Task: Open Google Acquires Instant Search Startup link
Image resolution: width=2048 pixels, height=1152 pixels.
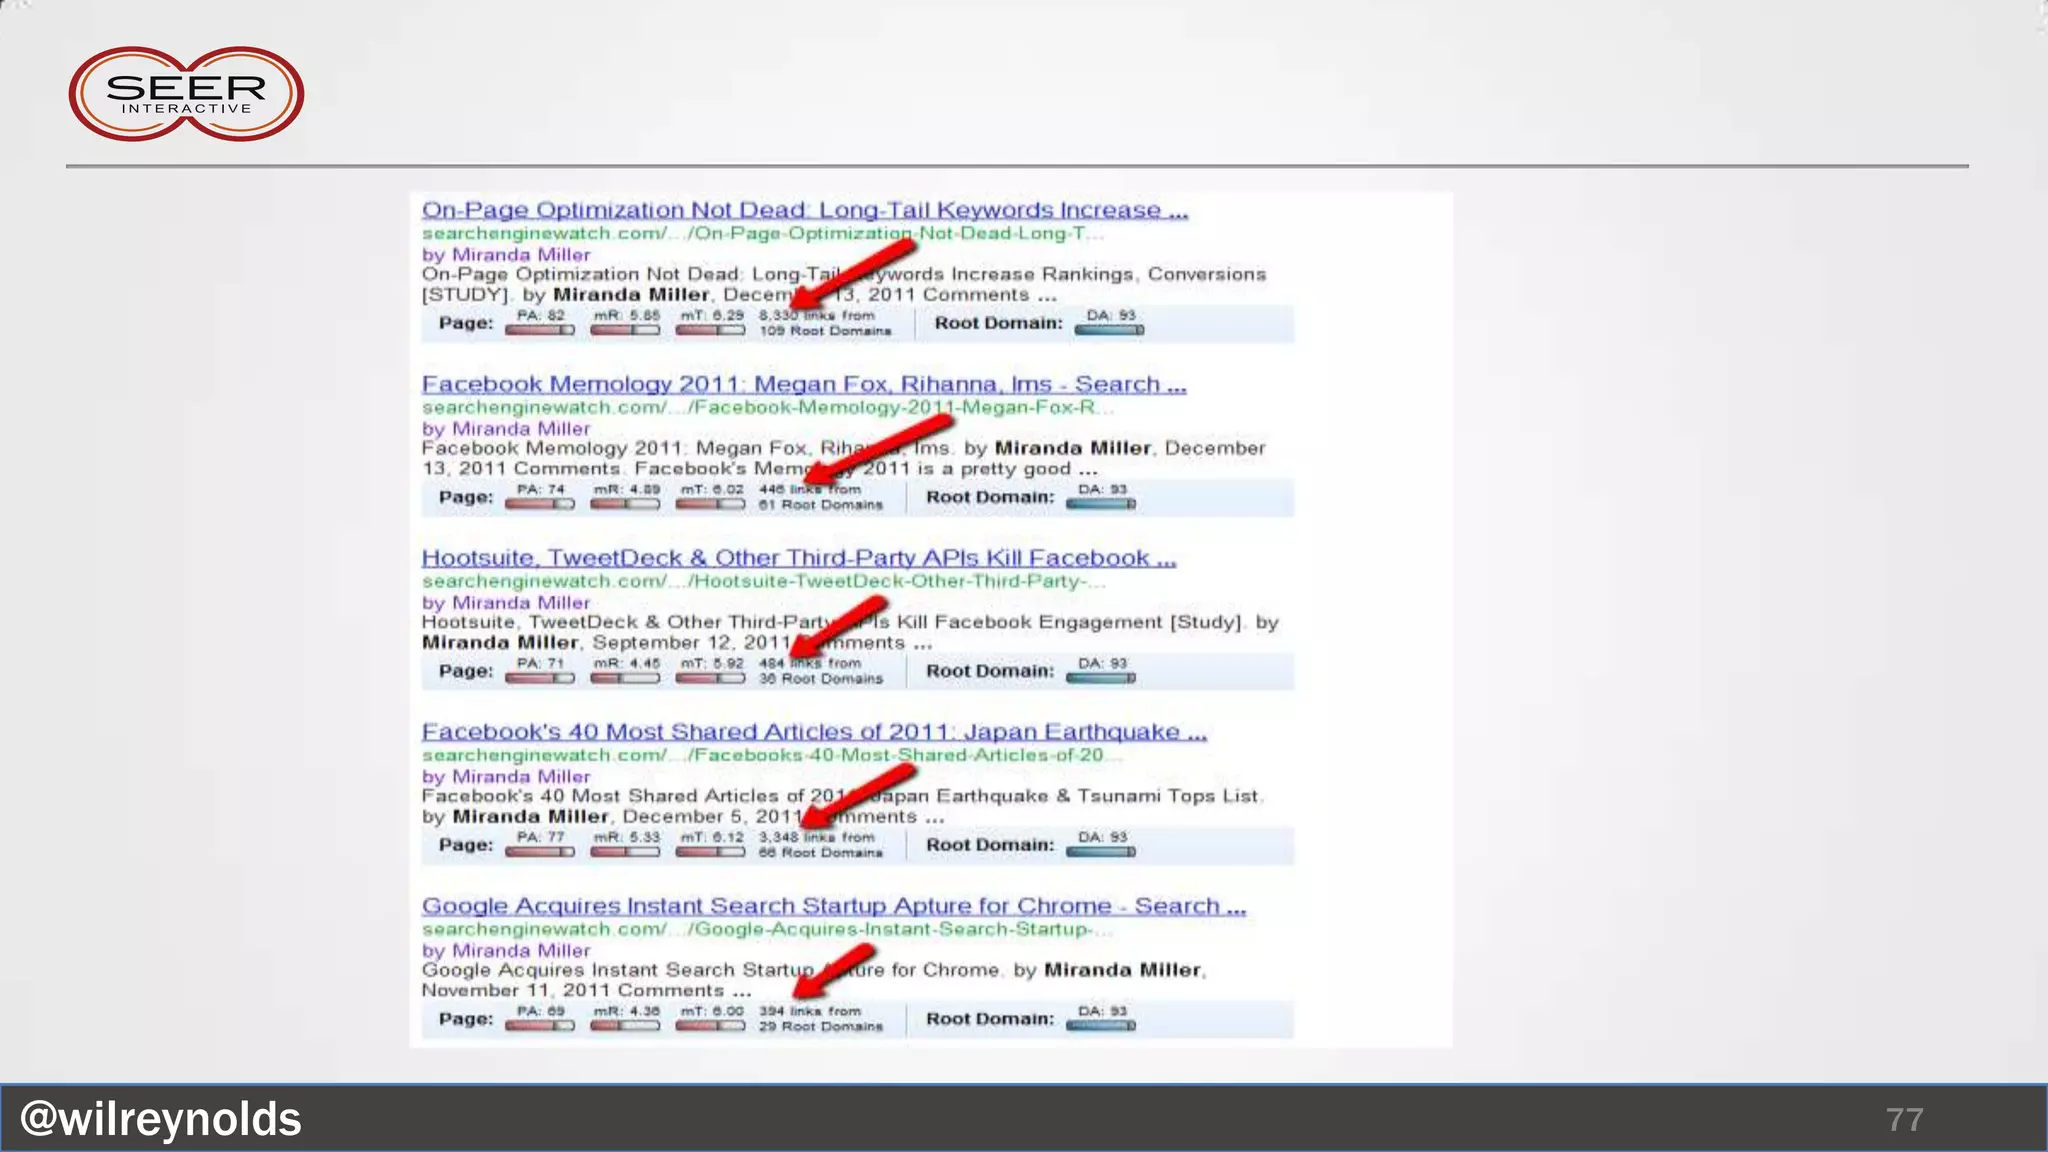Action: click(x=833, y=906)
